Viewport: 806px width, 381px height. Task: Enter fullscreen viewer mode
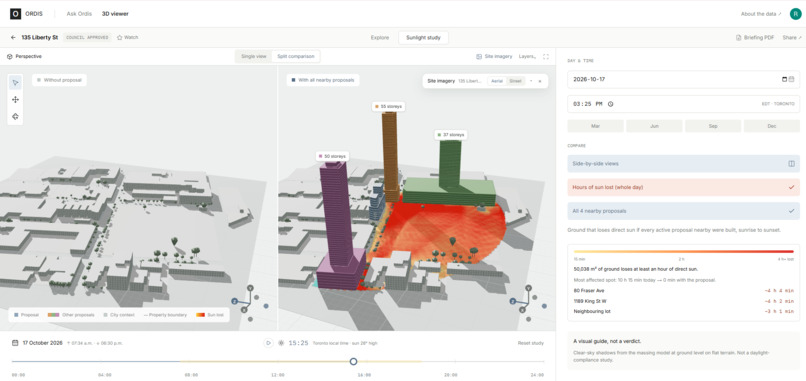click(x=546, y=57)
